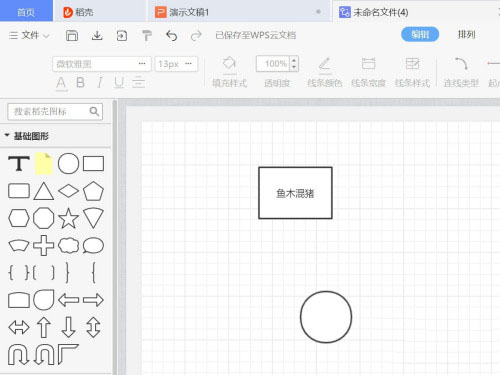Open the 线条宽度 line width dropdown

click(x=368, y=72)
